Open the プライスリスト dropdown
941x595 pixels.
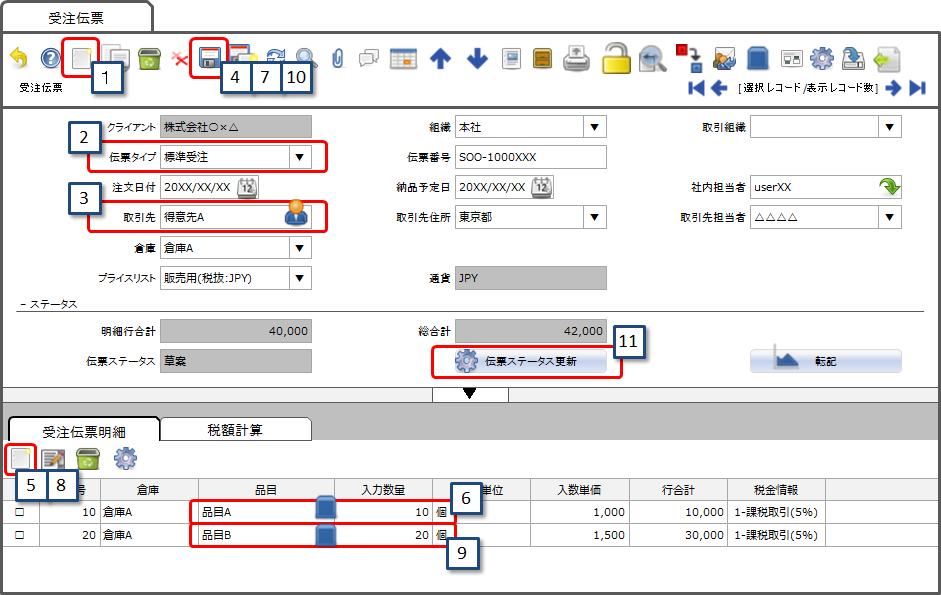tap(299, 278)
